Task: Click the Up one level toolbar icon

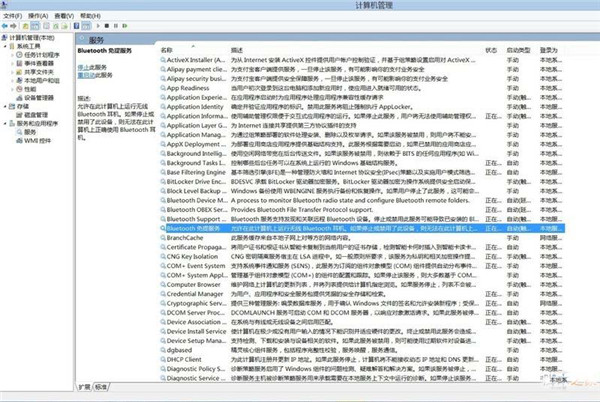Action: [25, 26]
